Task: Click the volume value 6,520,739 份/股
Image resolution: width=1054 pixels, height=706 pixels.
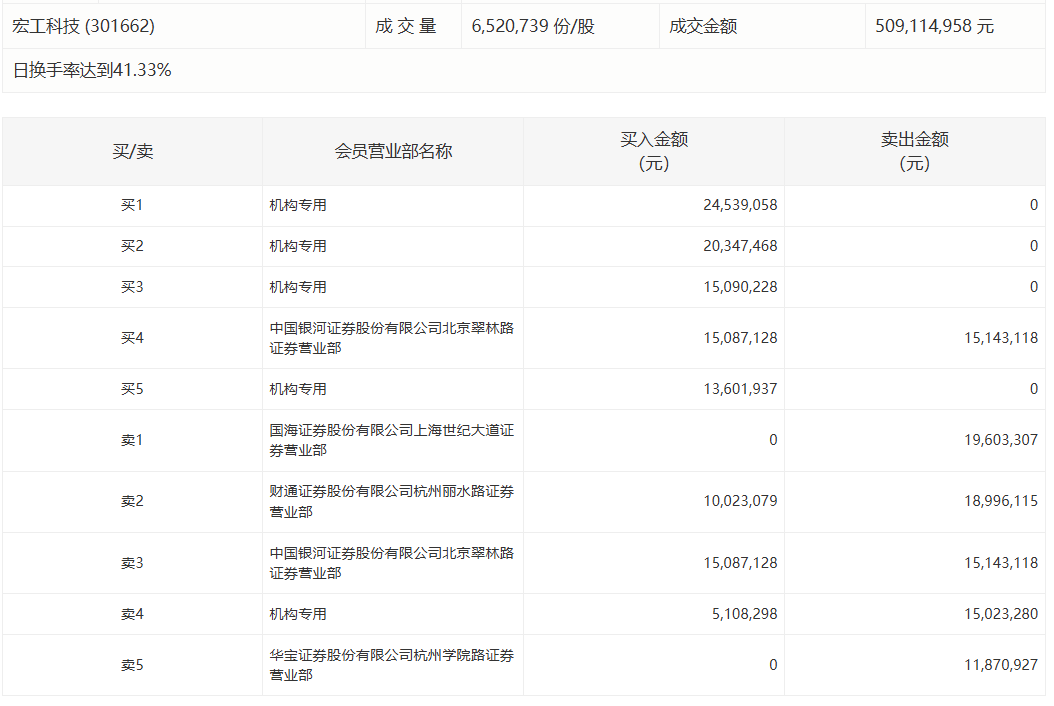Action: [532, 27]
